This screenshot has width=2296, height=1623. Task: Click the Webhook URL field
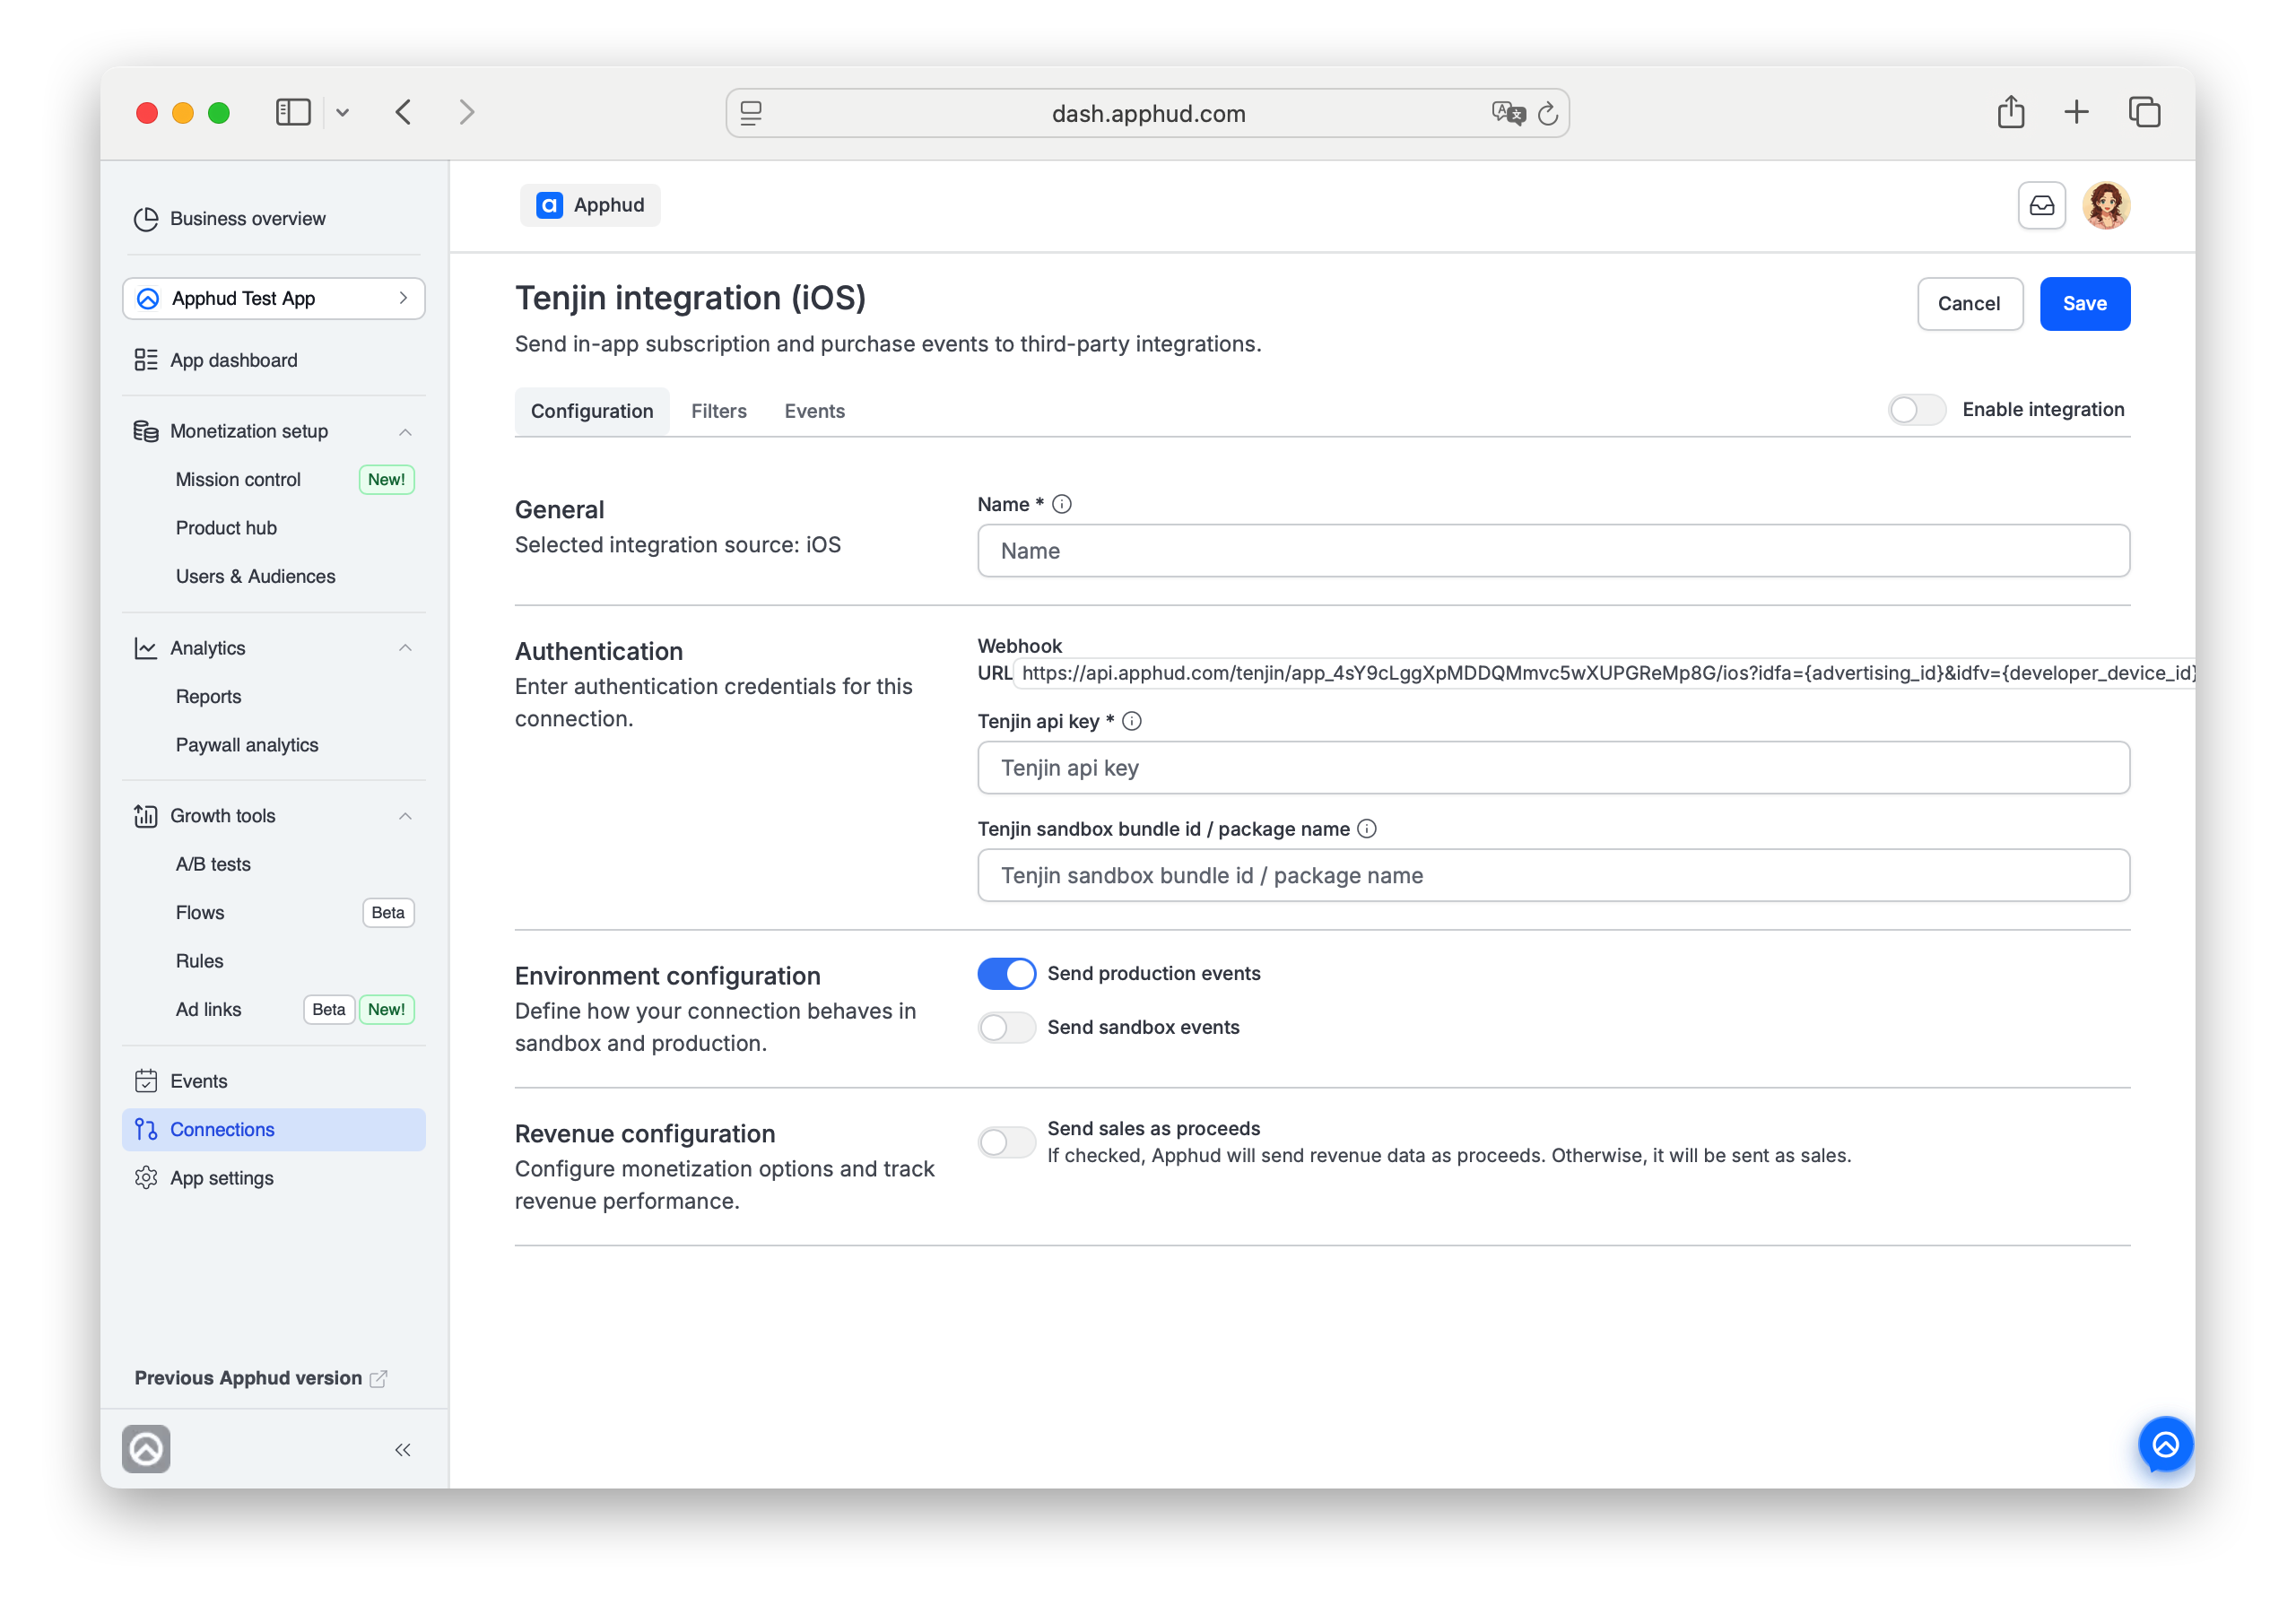pos(1605,674)
